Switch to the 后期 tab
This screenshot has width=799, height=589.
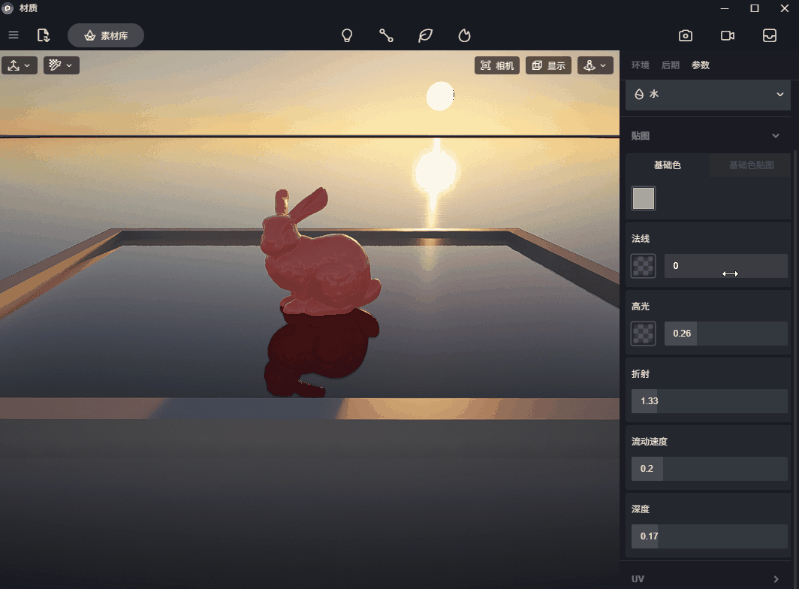[x=670, y=65]
